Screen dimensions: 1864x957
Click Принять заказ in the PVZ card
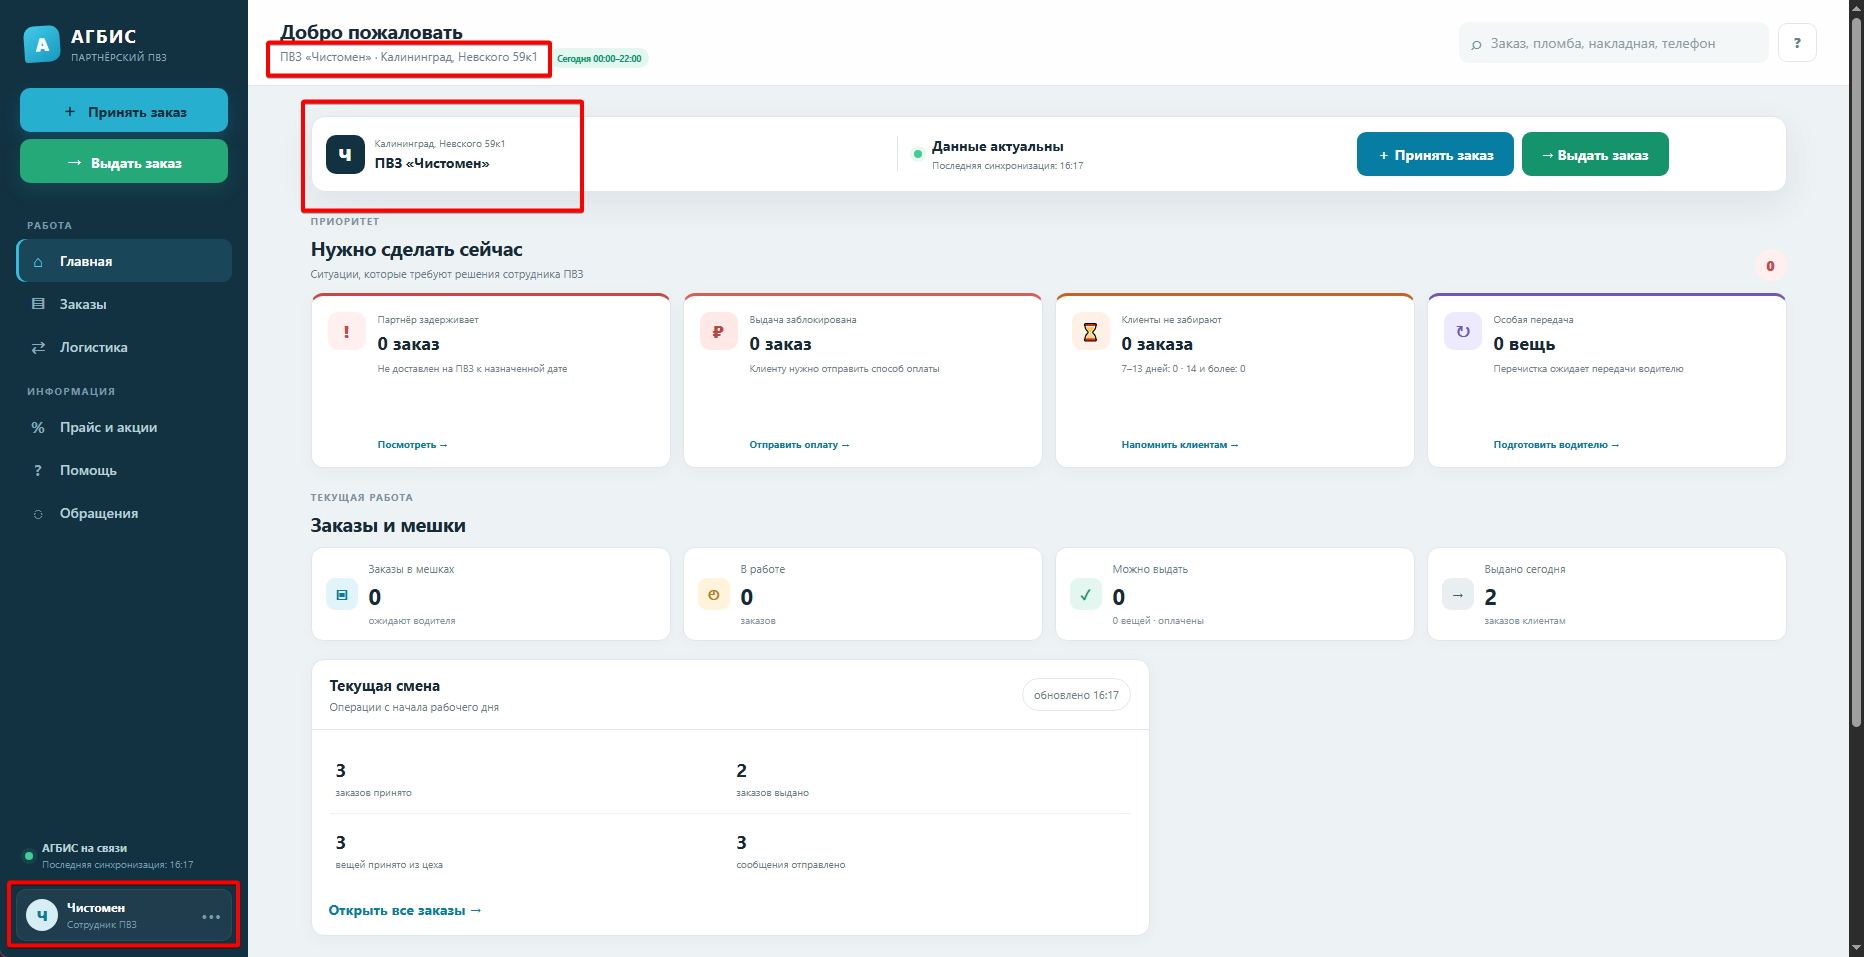(x=1435, y=155)
